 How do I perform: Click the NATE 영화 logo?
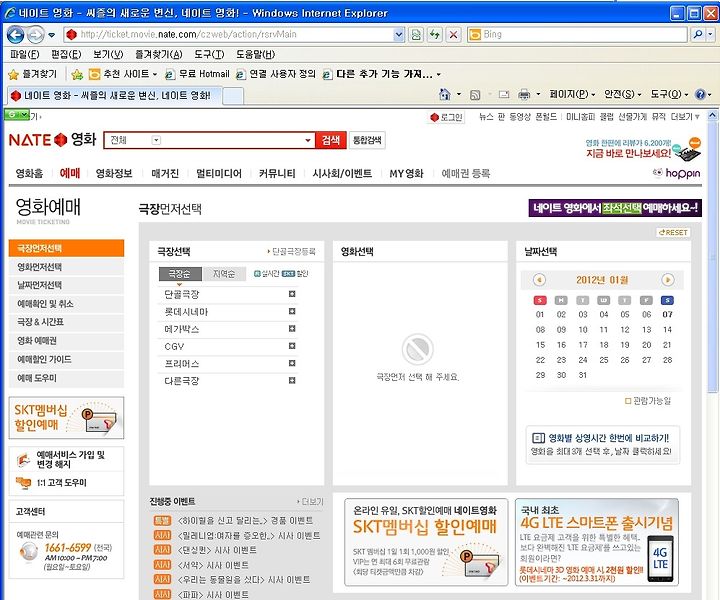tap(52, 140)
